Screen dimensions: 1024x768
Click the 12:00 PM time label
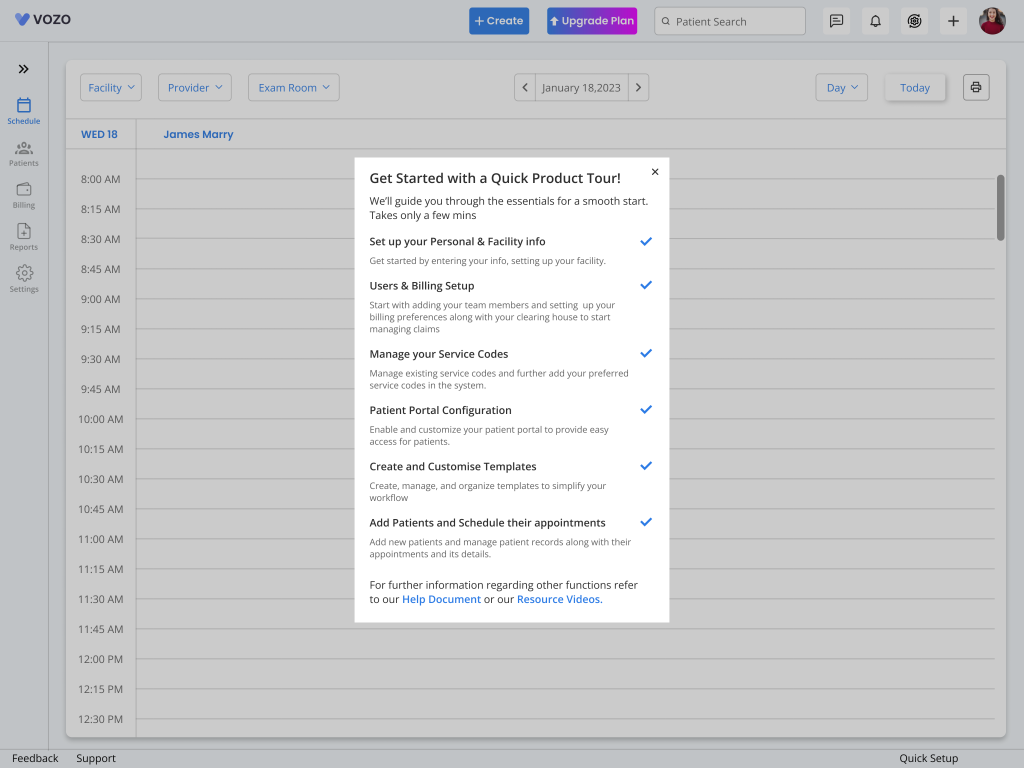(x=101, y=660)
